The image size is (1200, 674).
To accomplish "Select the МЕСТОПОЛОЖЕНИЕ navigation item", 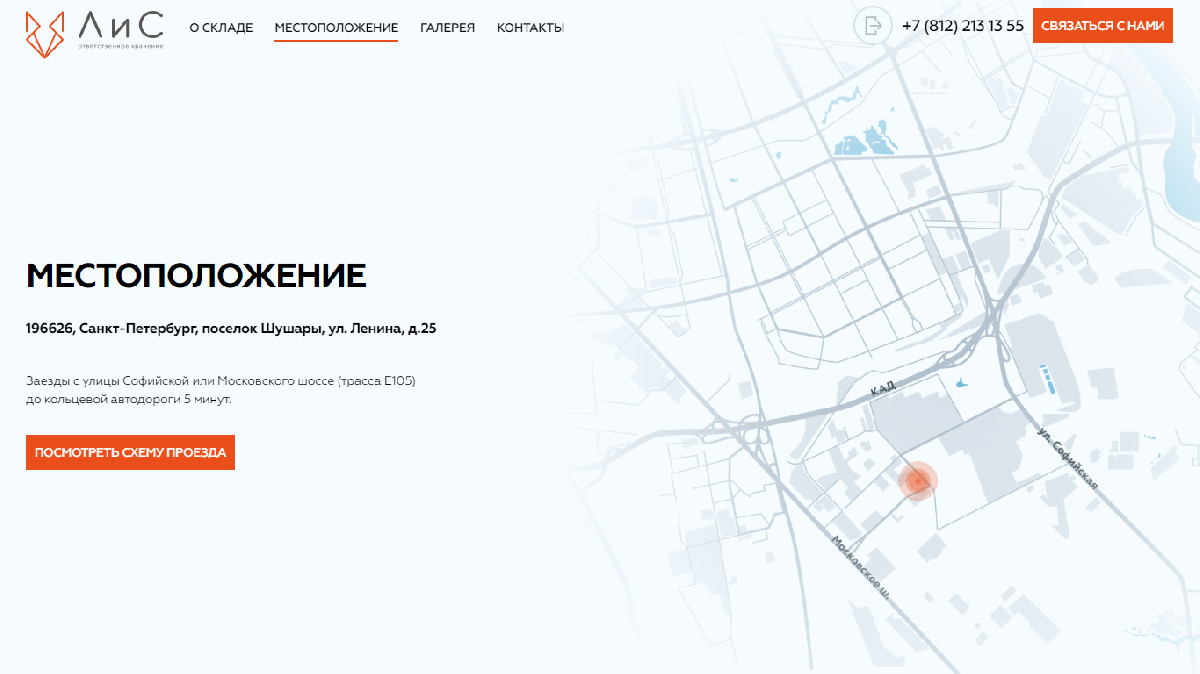I will tap(336, 28).
